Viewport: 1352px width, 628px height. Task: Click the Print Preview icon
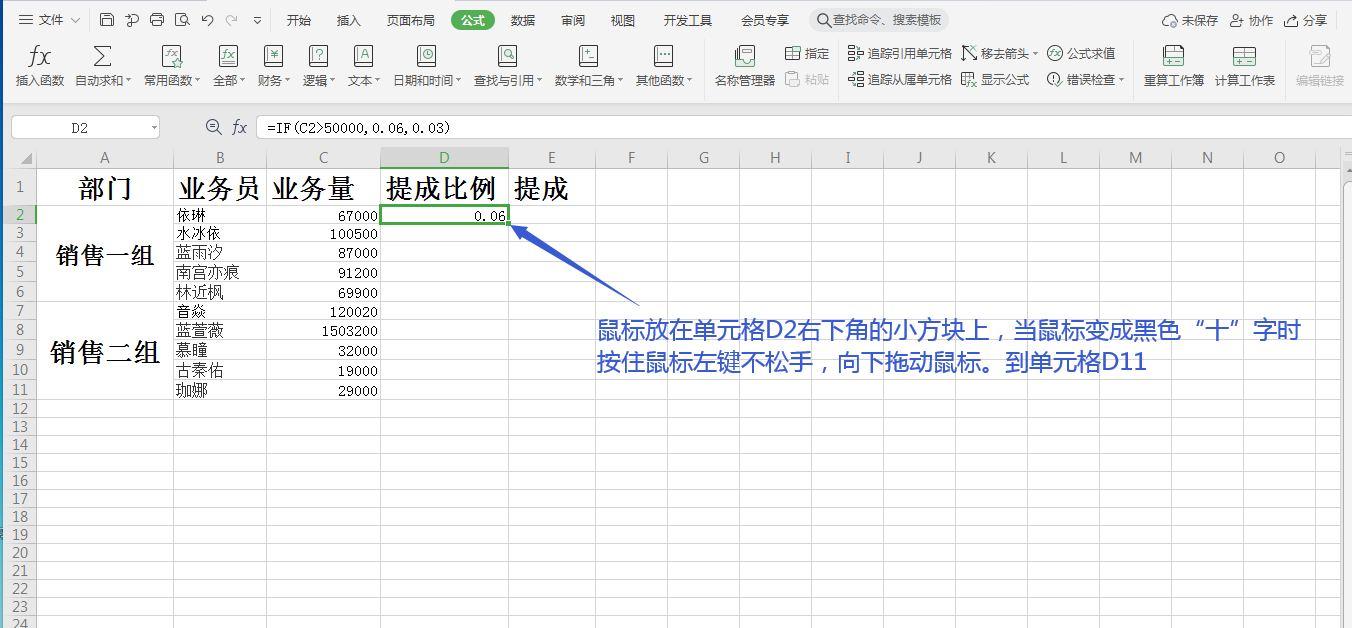click(182, 20)
